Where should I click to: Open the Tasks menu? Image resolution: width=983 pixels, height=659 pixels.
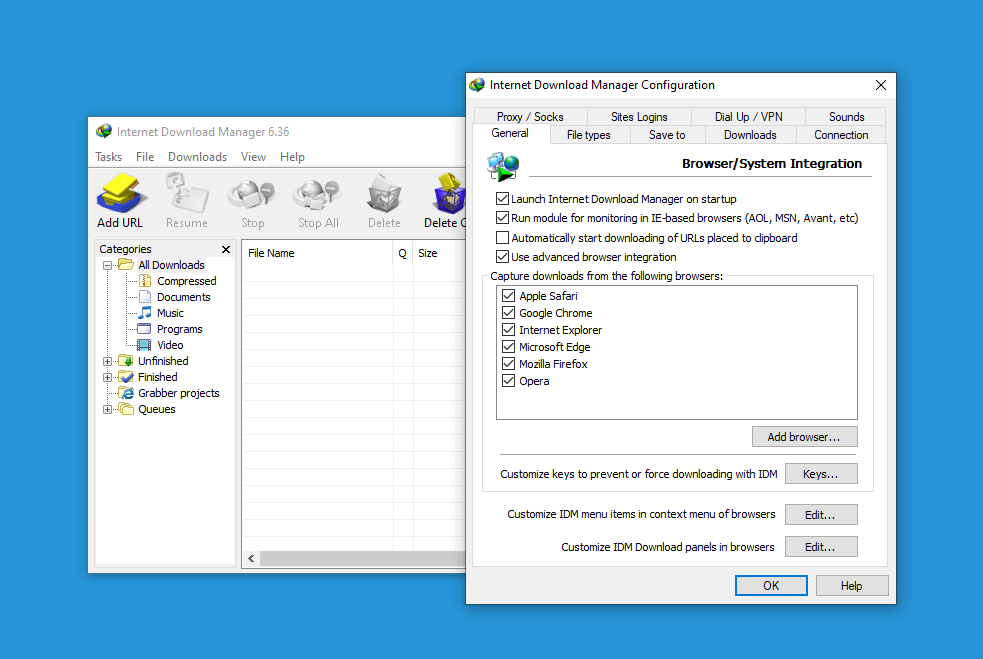tap(108, 157)
